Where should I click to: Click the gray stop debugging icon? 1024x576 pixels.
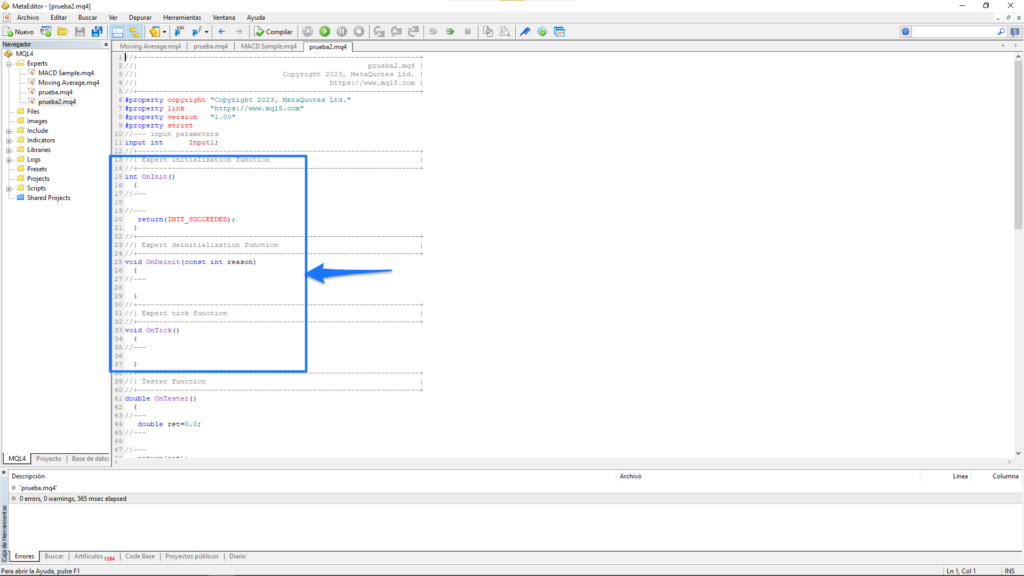click(359, 31)
